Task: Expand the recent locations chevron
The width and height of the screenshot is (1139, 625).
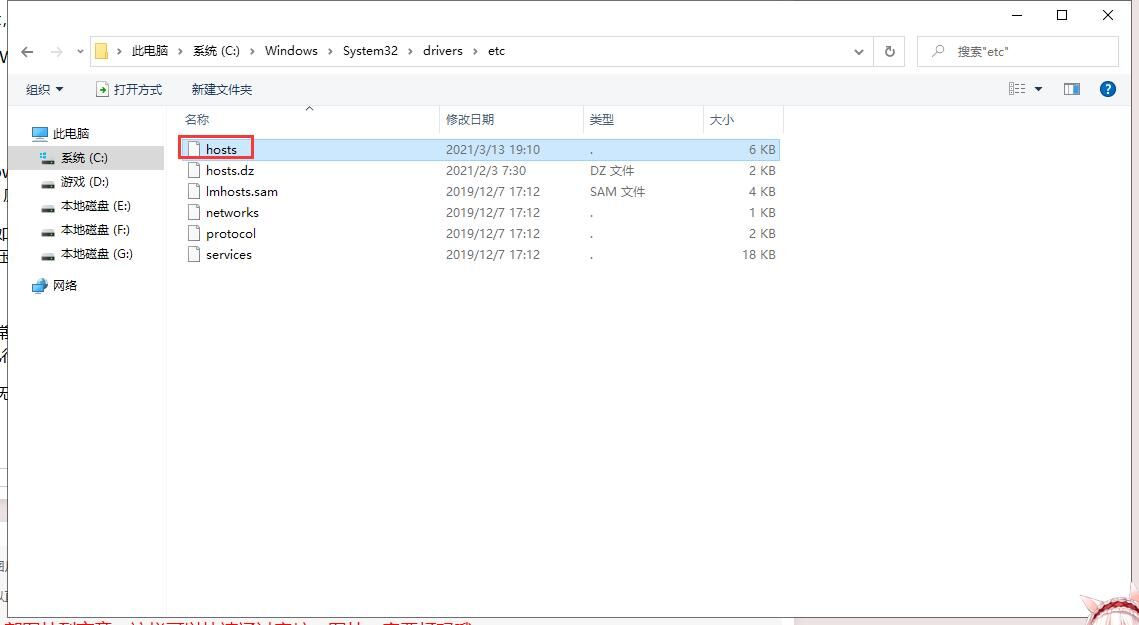Action: pyautogui.click(x=80, y=52)
